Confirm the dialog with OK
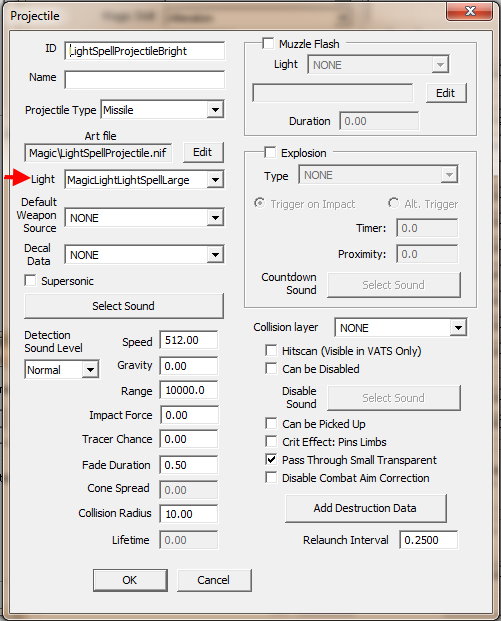The height and width of the screenshot is (621, 501). coord(130,580)
